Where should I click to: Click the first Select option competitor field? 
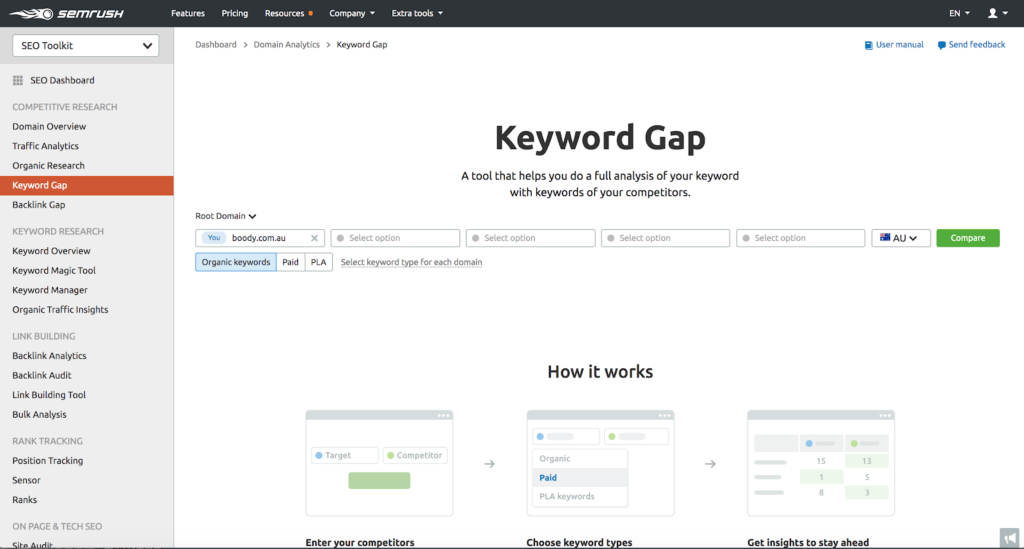pyautogui.click(x=395, y=238)
